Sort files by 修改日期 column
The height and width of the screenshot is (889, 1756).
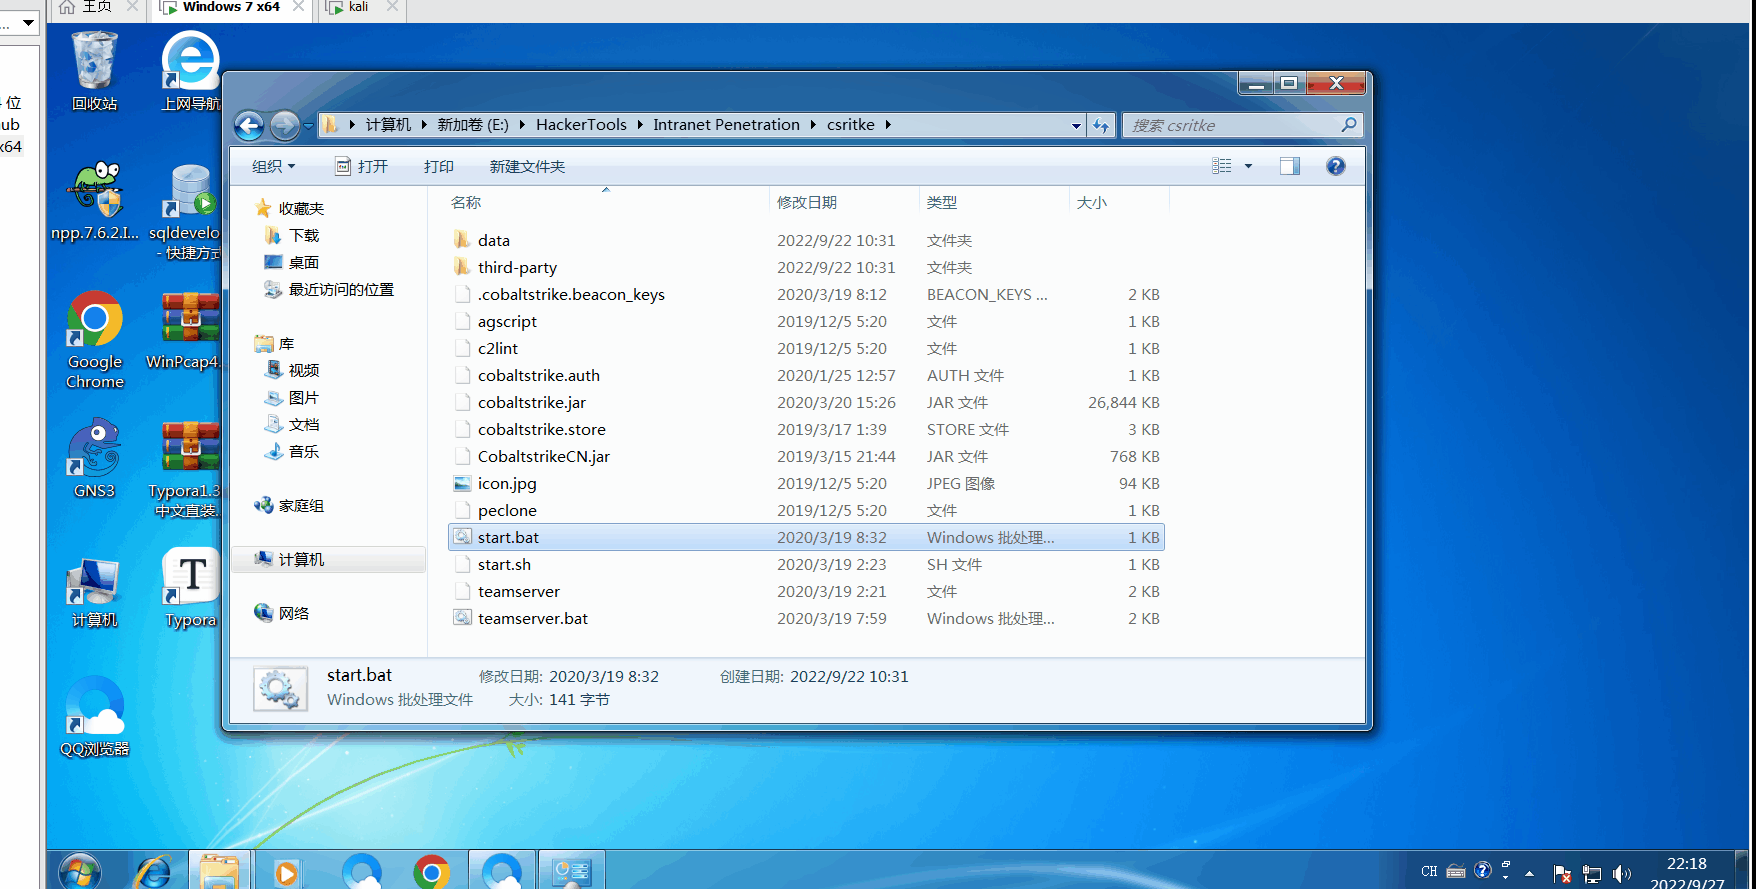click(843, 202)
